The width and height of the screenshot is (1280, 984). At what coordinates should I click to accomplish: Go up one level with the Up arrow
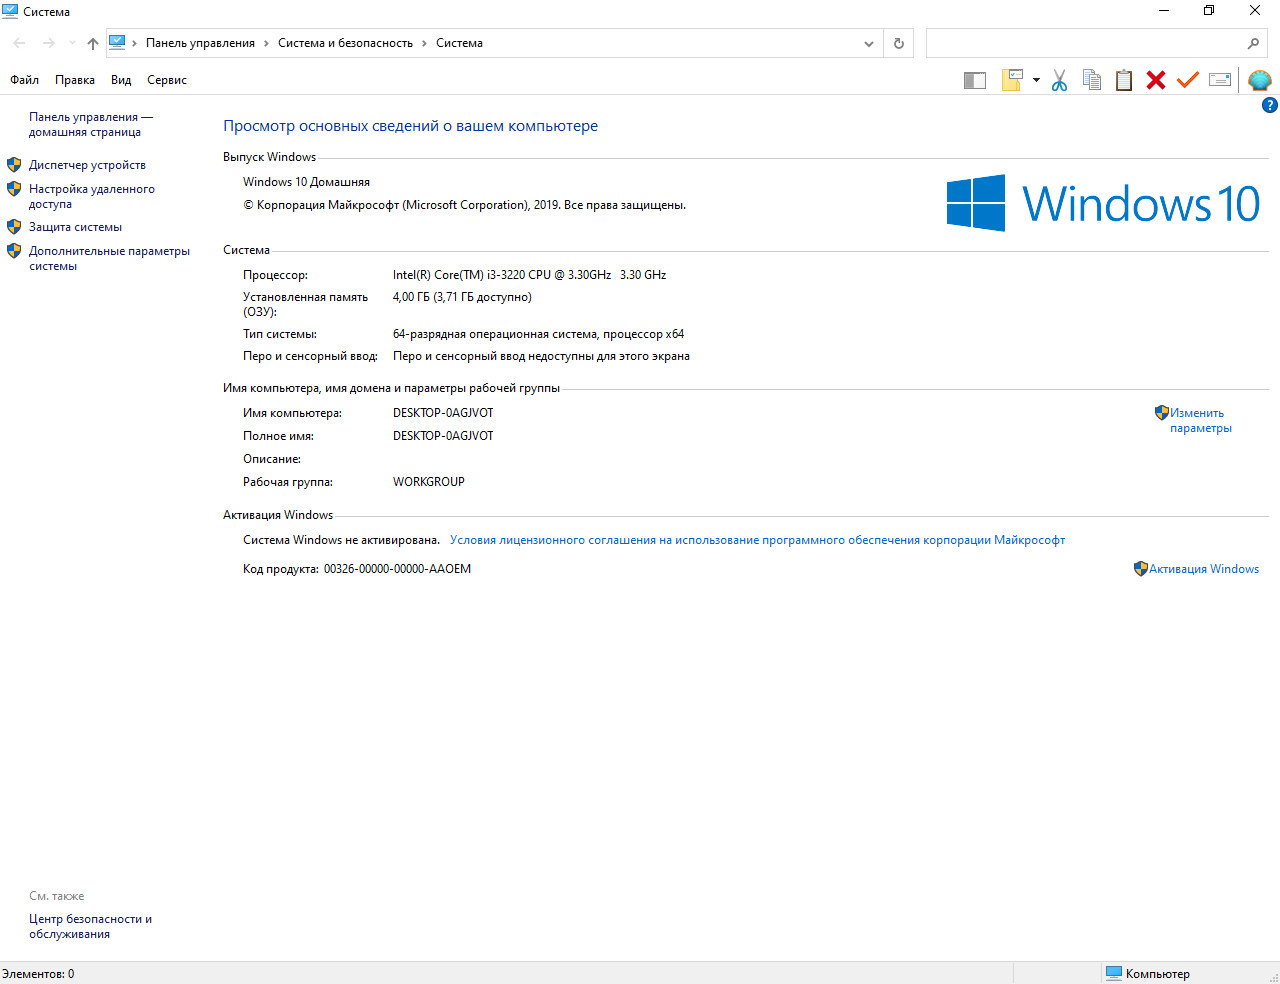[x=93, y=43]
